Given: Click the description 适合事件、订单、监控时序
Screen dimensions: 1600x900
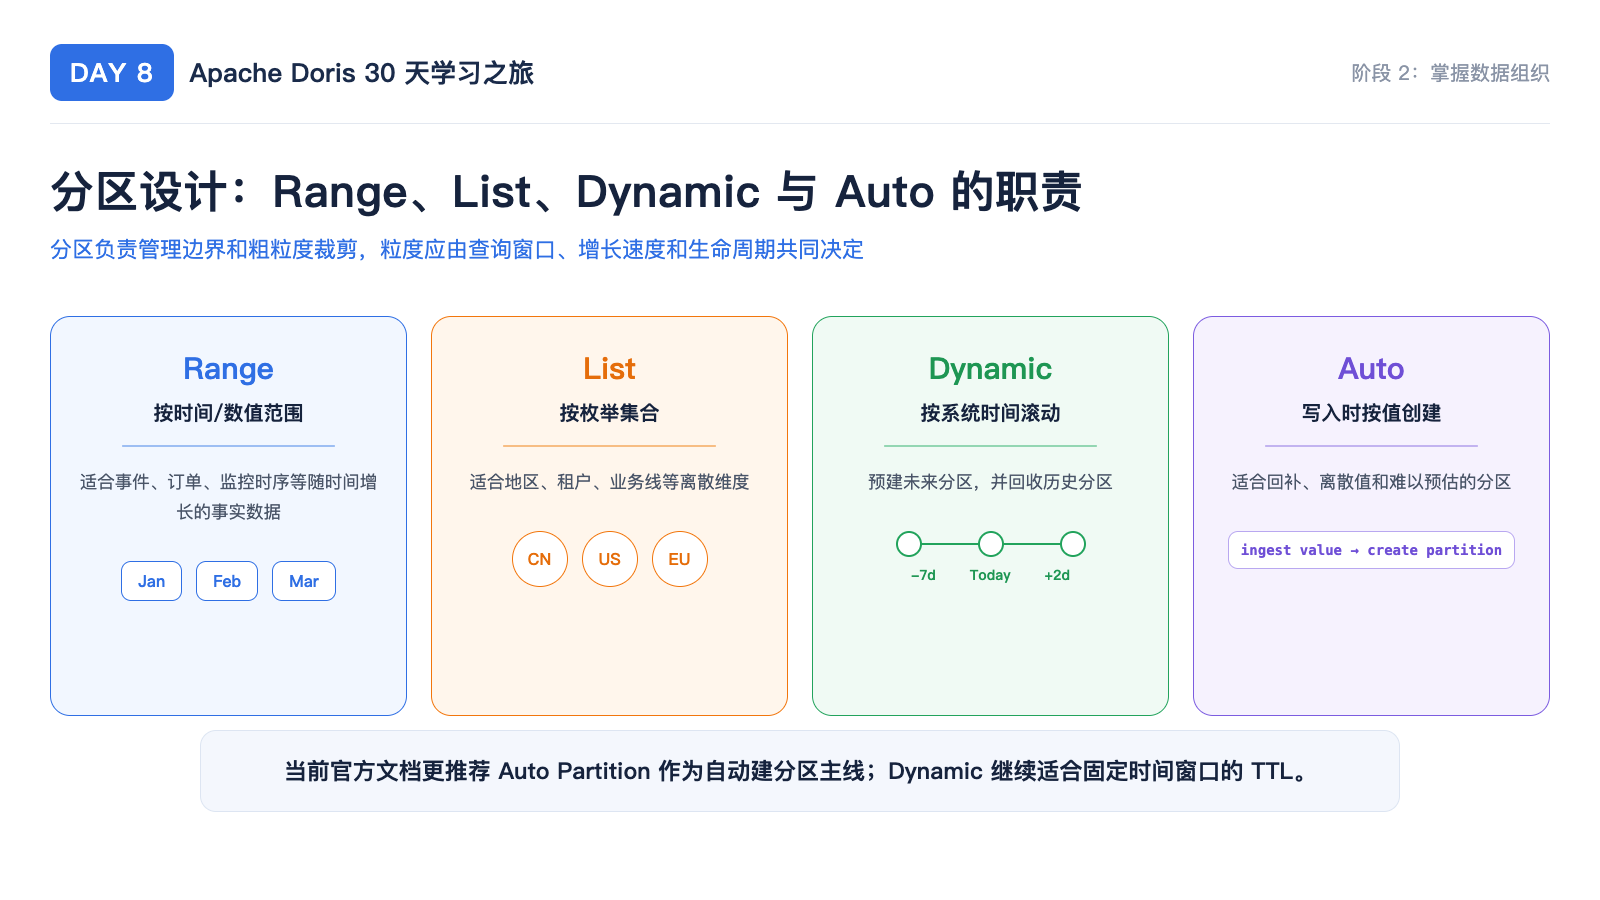Looking at the screenshot, I should [x=228, y=497].
